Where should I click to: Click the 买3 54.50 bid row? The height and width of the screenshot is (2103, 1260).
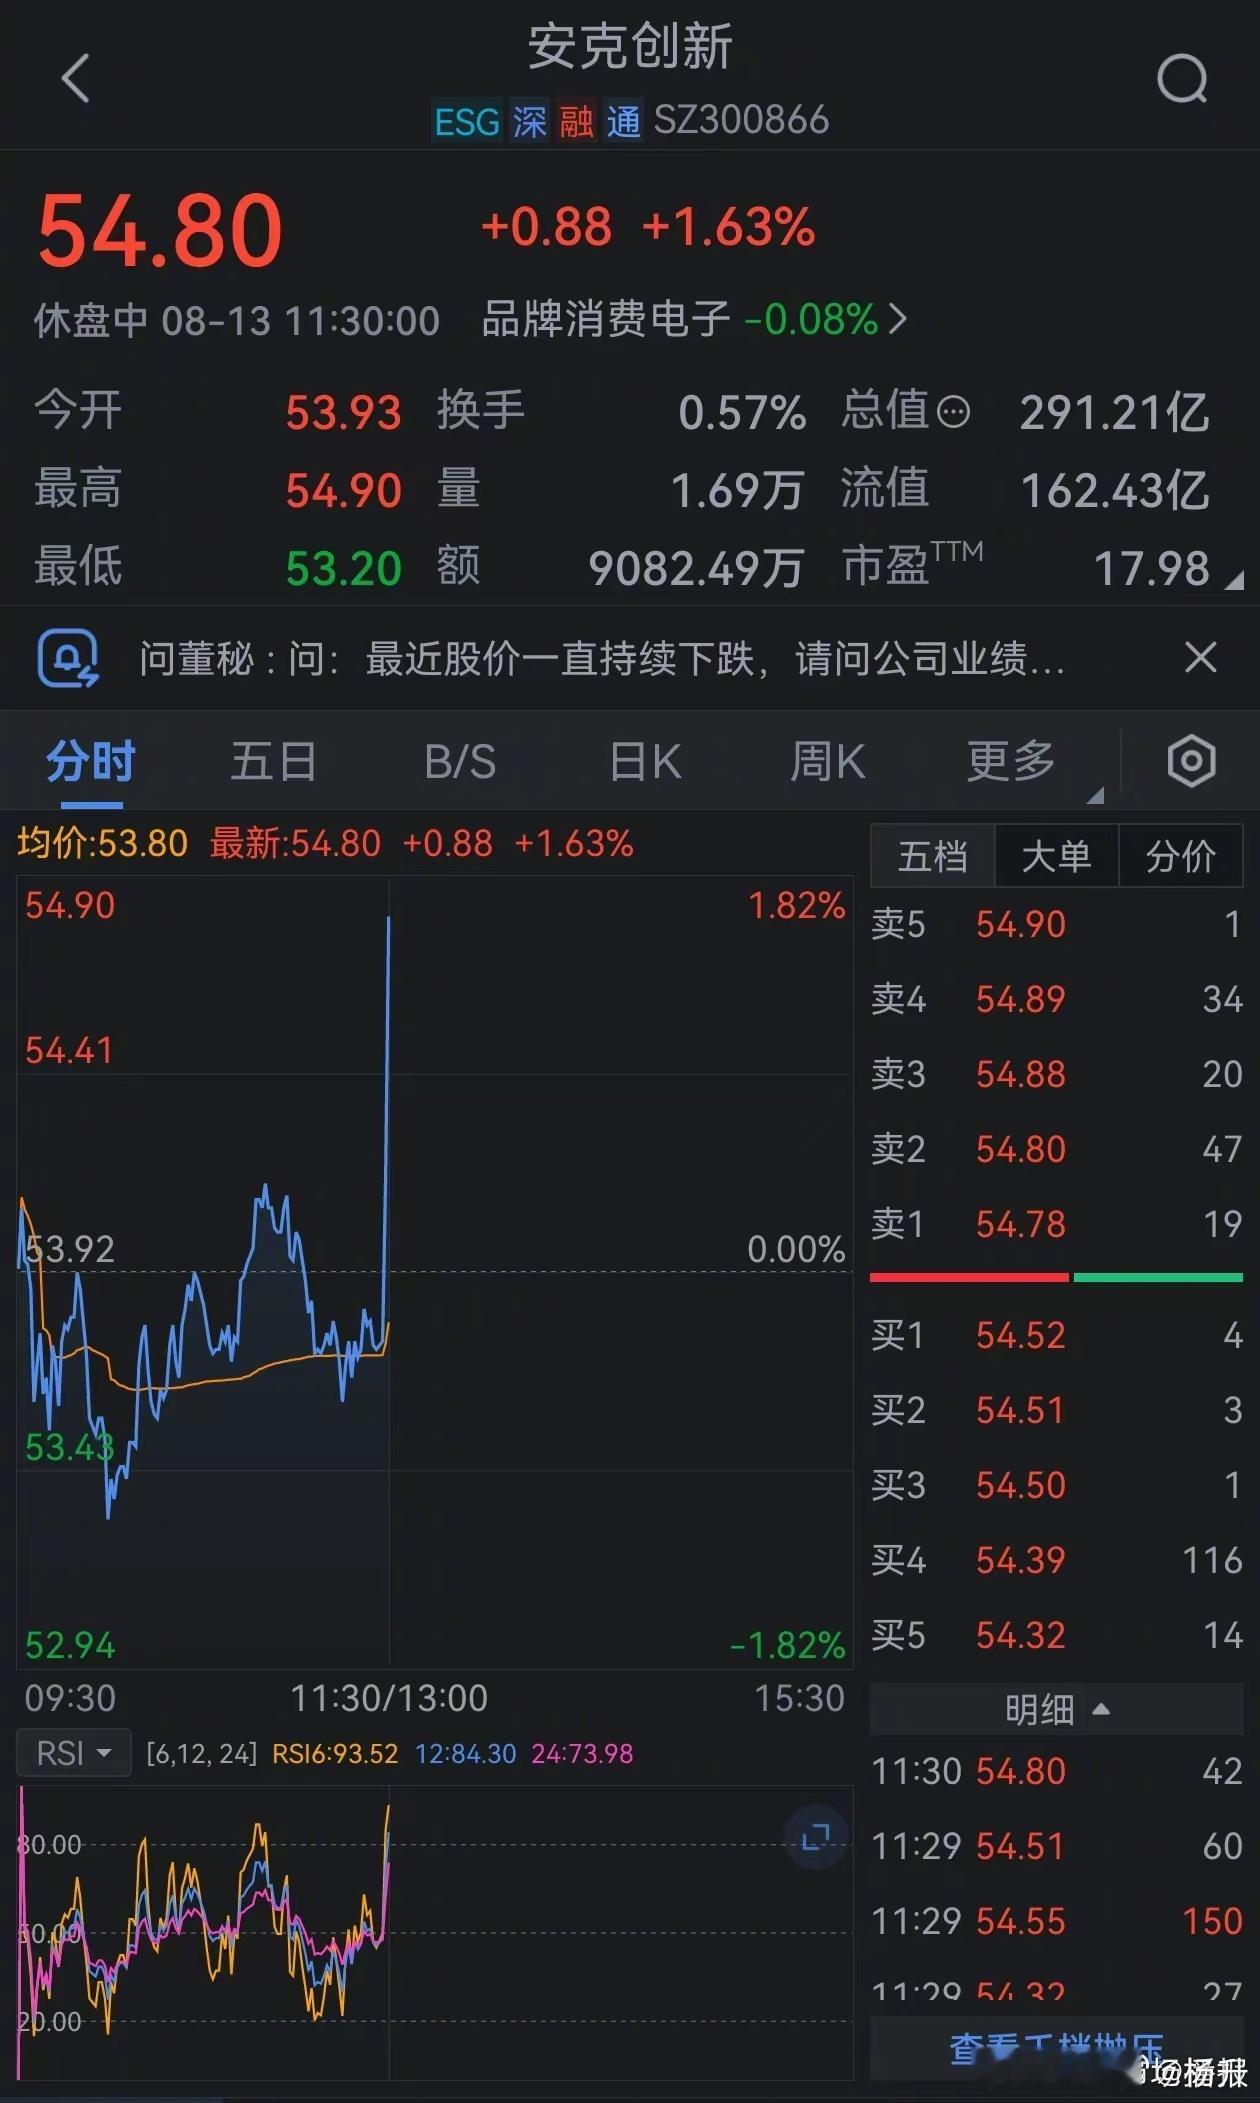coord(1056,1485)
